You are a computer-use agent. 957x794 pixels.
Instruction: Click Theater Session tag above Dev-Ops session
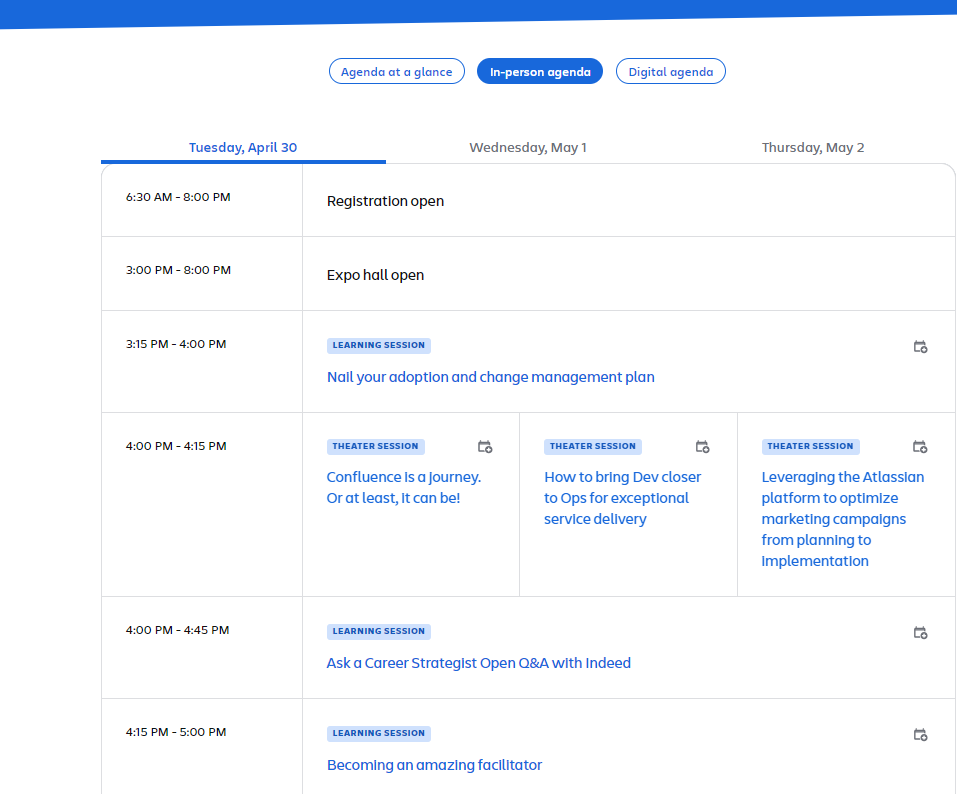tap(593, 446)
